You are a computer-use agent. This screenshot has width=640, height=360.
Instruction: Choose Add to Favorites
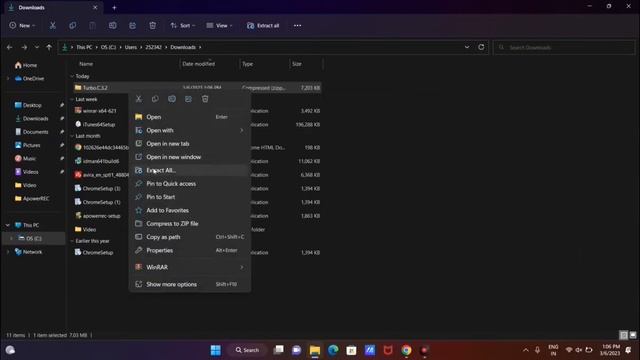tap(189, 210)
